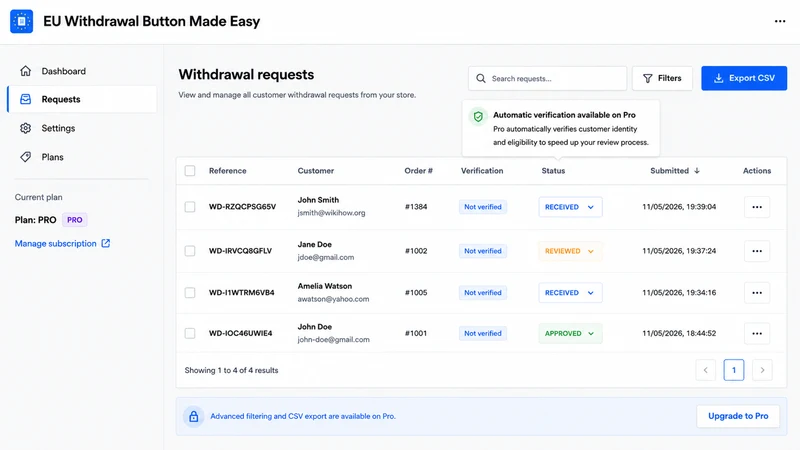Click the Reference column header

coord(228,171)
